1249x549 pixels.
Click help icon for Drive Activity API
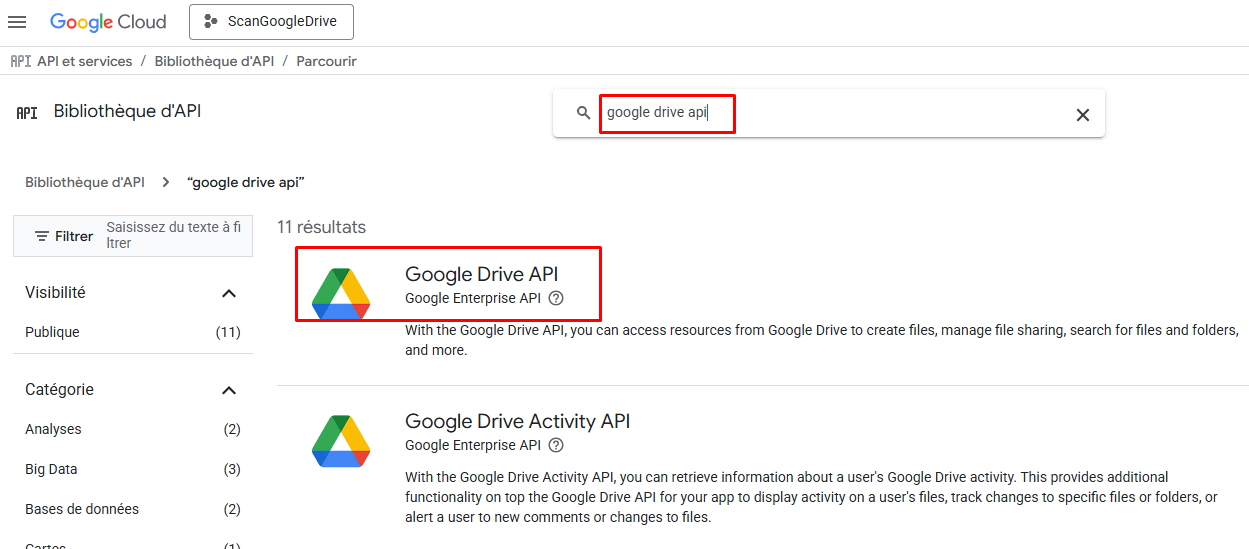556,445
